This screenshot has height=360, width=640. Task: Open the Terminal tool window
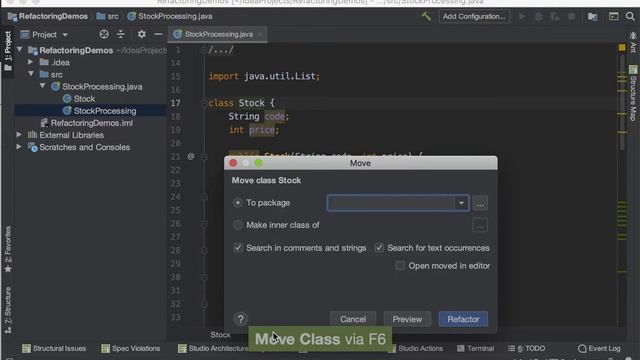[x=476, y=348]
